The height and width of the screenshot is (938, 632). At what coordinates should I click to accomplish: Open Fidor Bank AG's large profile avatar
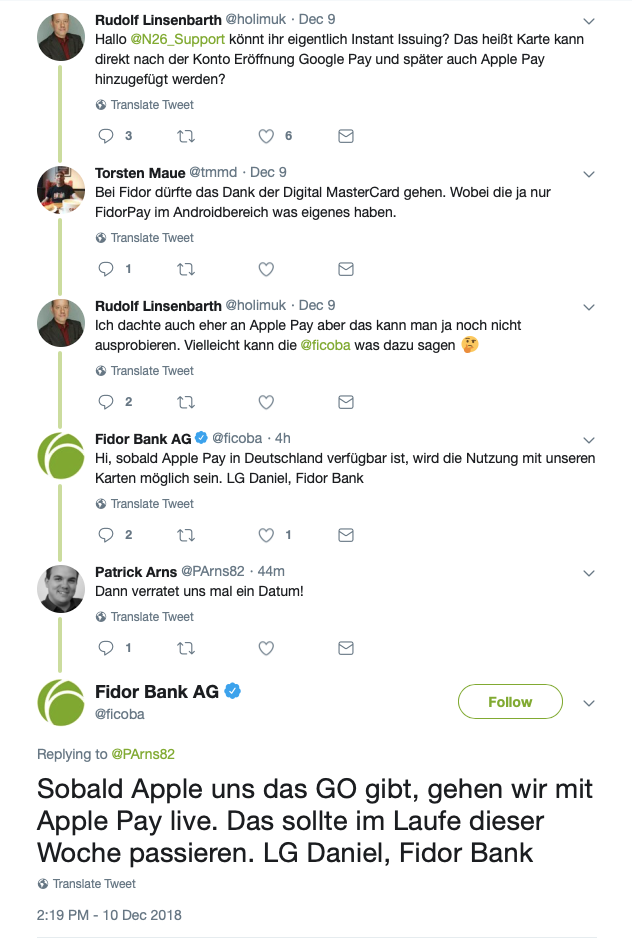60,702
